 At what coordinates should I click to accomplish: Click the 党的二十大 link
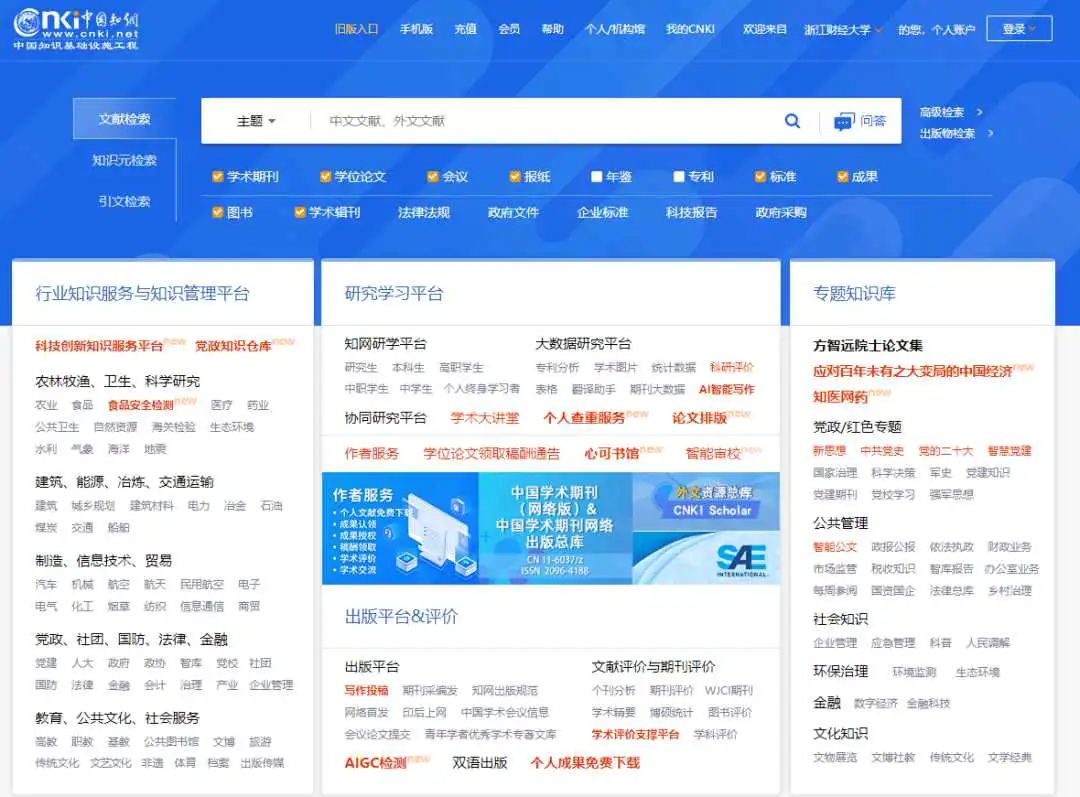pyautogui.click(x=946, y=451)
